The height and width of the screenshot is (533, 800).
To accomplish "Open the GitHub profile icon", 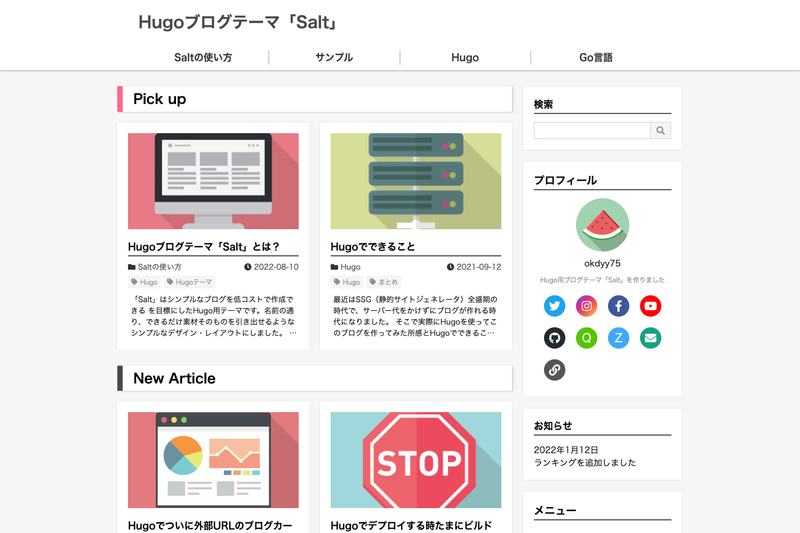I will click(x=555, y=338).
